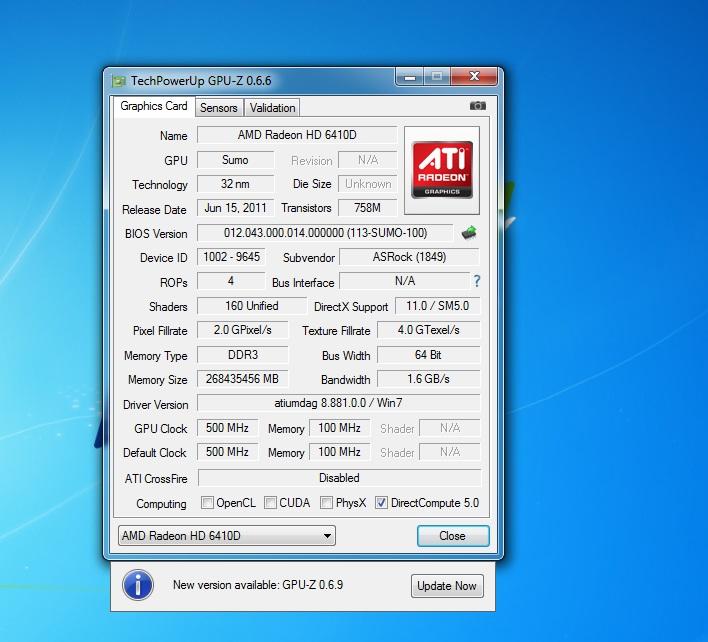Click the screenshot camera icon
This screenshot has width=708, height=642.
pyautogui.click(x=477, y=106)
